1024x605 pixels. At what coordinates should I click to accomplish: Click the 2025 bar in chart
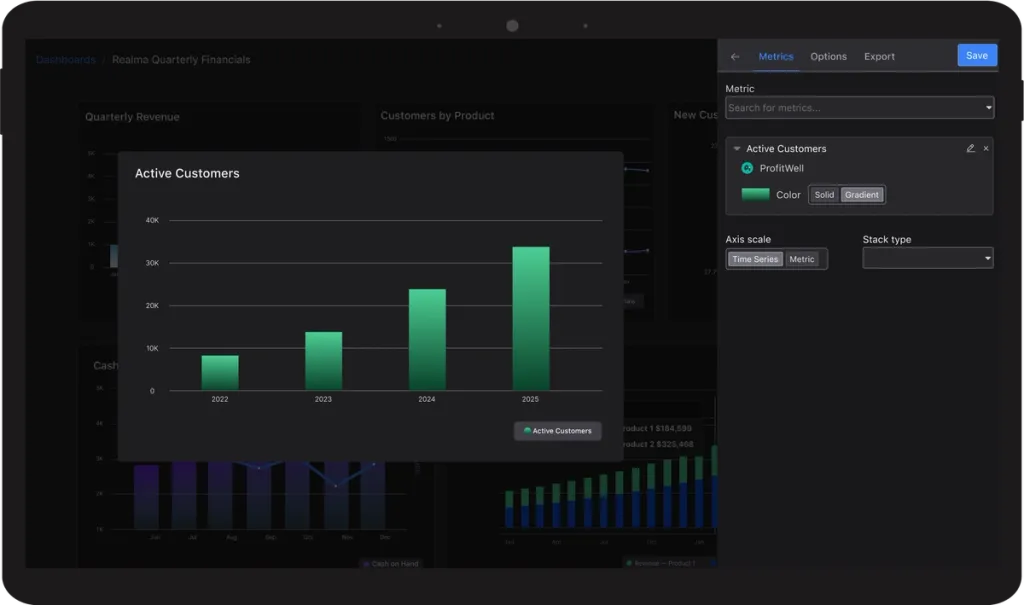531,318
